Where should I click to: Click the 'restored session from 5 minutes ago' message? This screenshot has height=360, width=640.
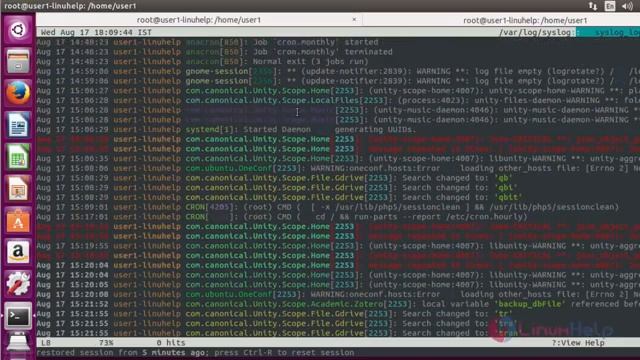coord(196,353)
